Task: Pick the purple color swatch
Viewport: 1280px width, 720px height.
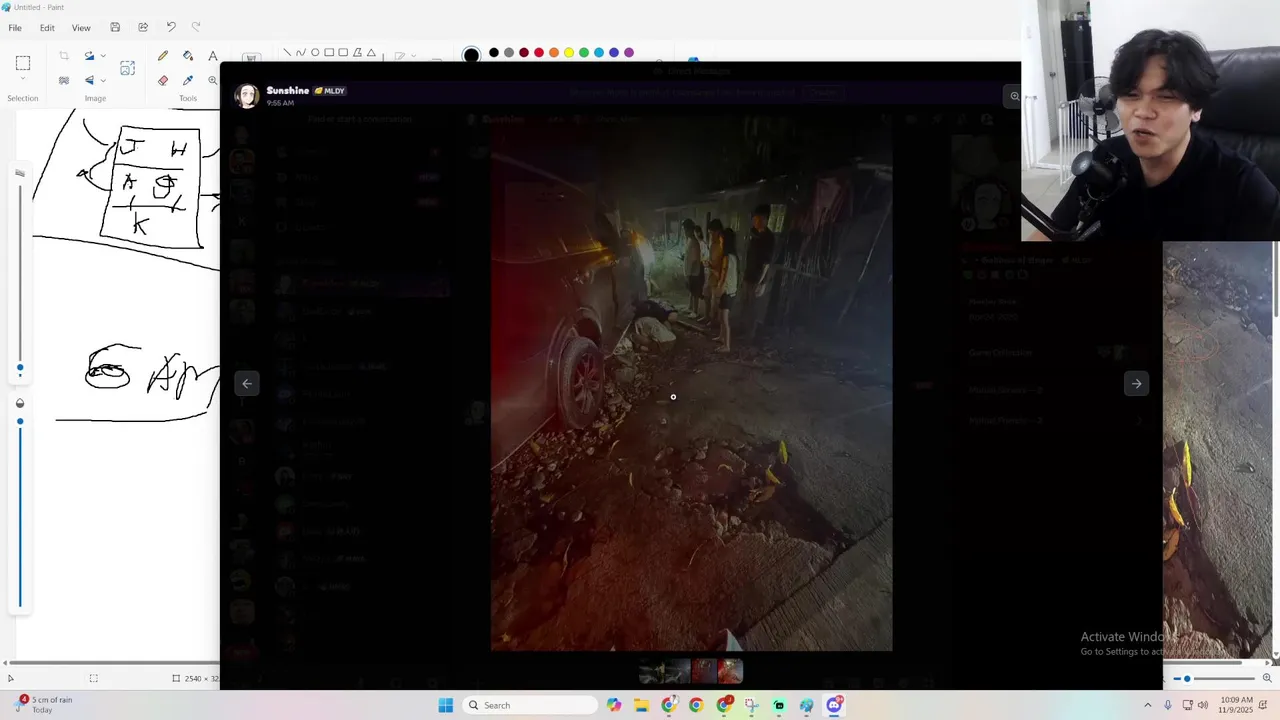Action: pos(629,53)
